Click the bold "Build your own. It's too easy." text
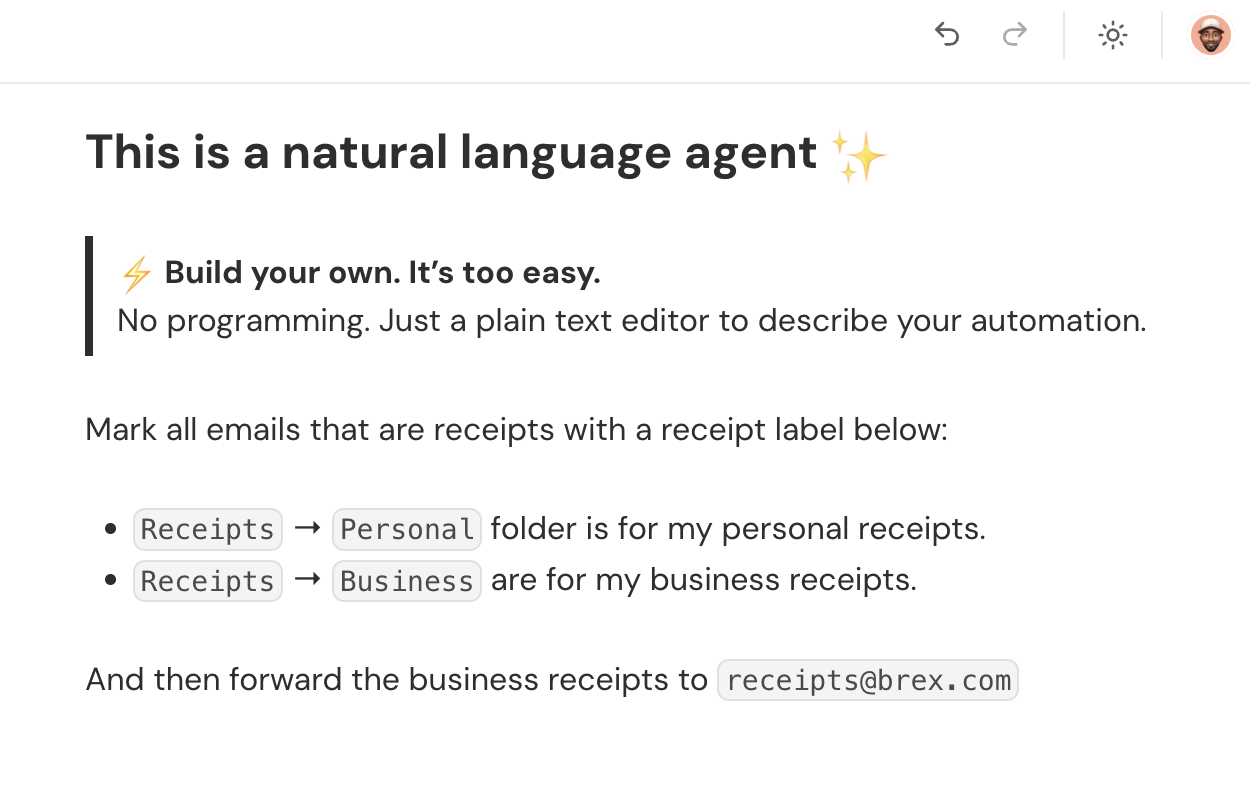1250x800 pixels. pyautogui.click(x=382, y=272)
